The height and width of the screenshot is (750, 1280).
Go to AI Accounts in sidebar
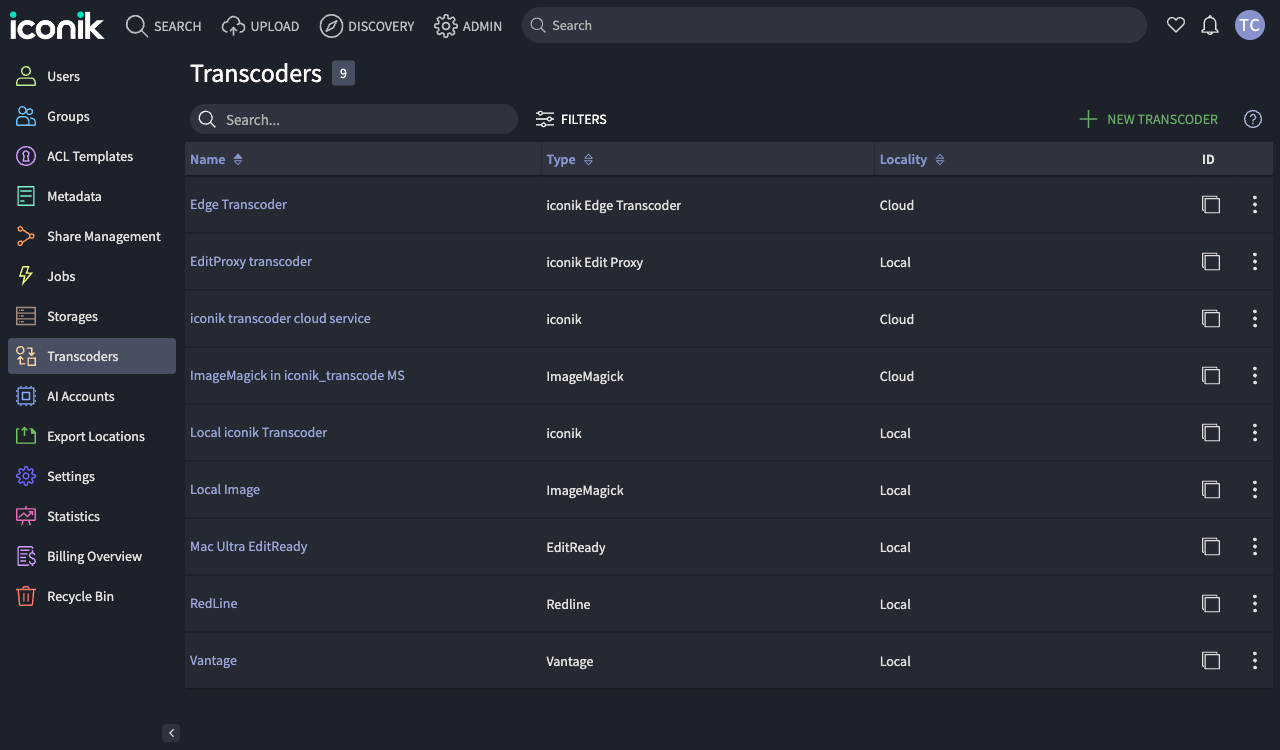pos(80,396)
